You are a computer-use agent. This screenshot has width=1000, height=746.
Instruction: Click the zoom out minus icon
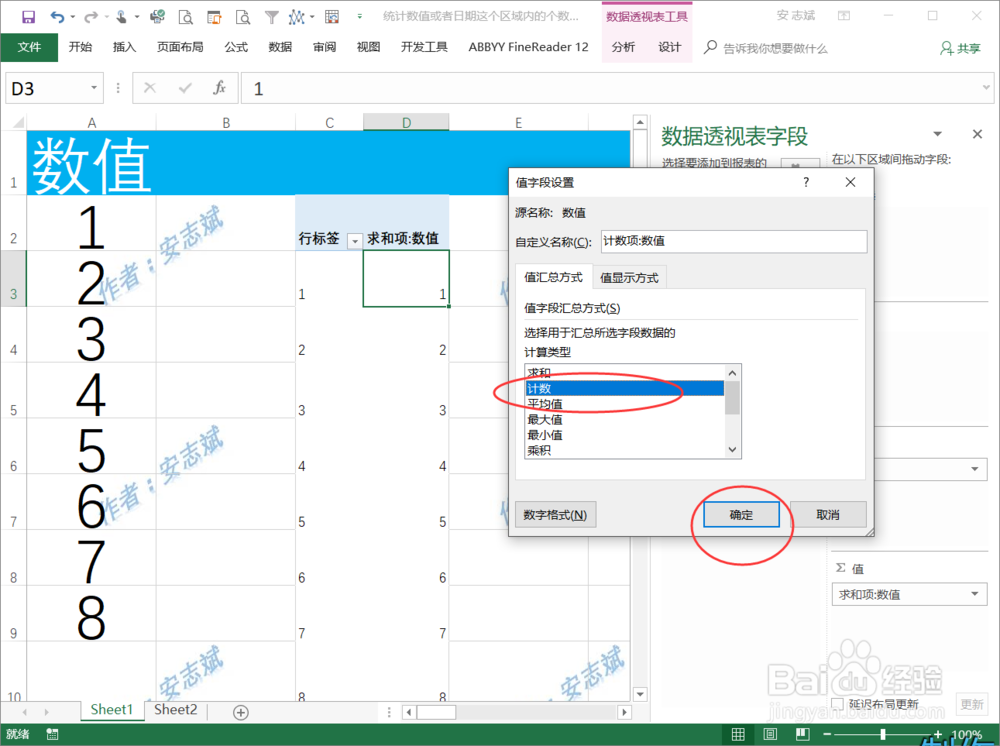[x=827, y=735]
